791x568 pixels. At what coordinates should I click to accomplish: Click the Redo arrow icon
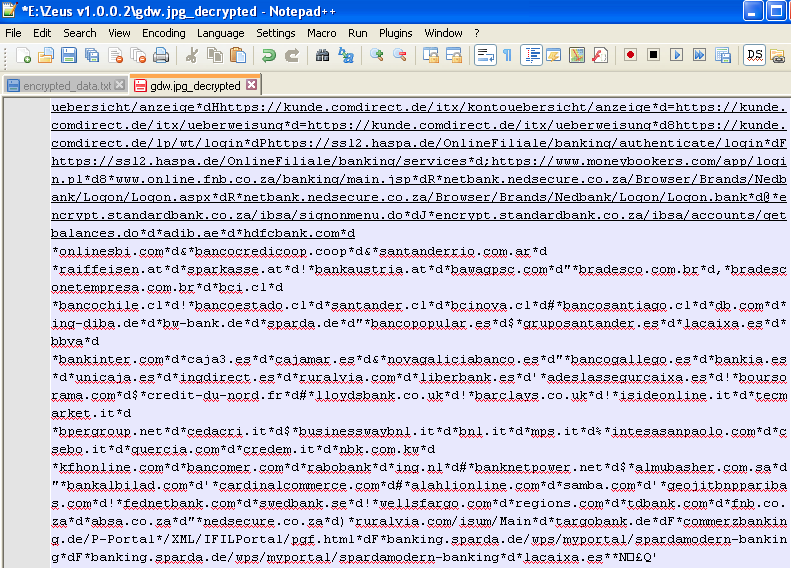pos(292,55)
